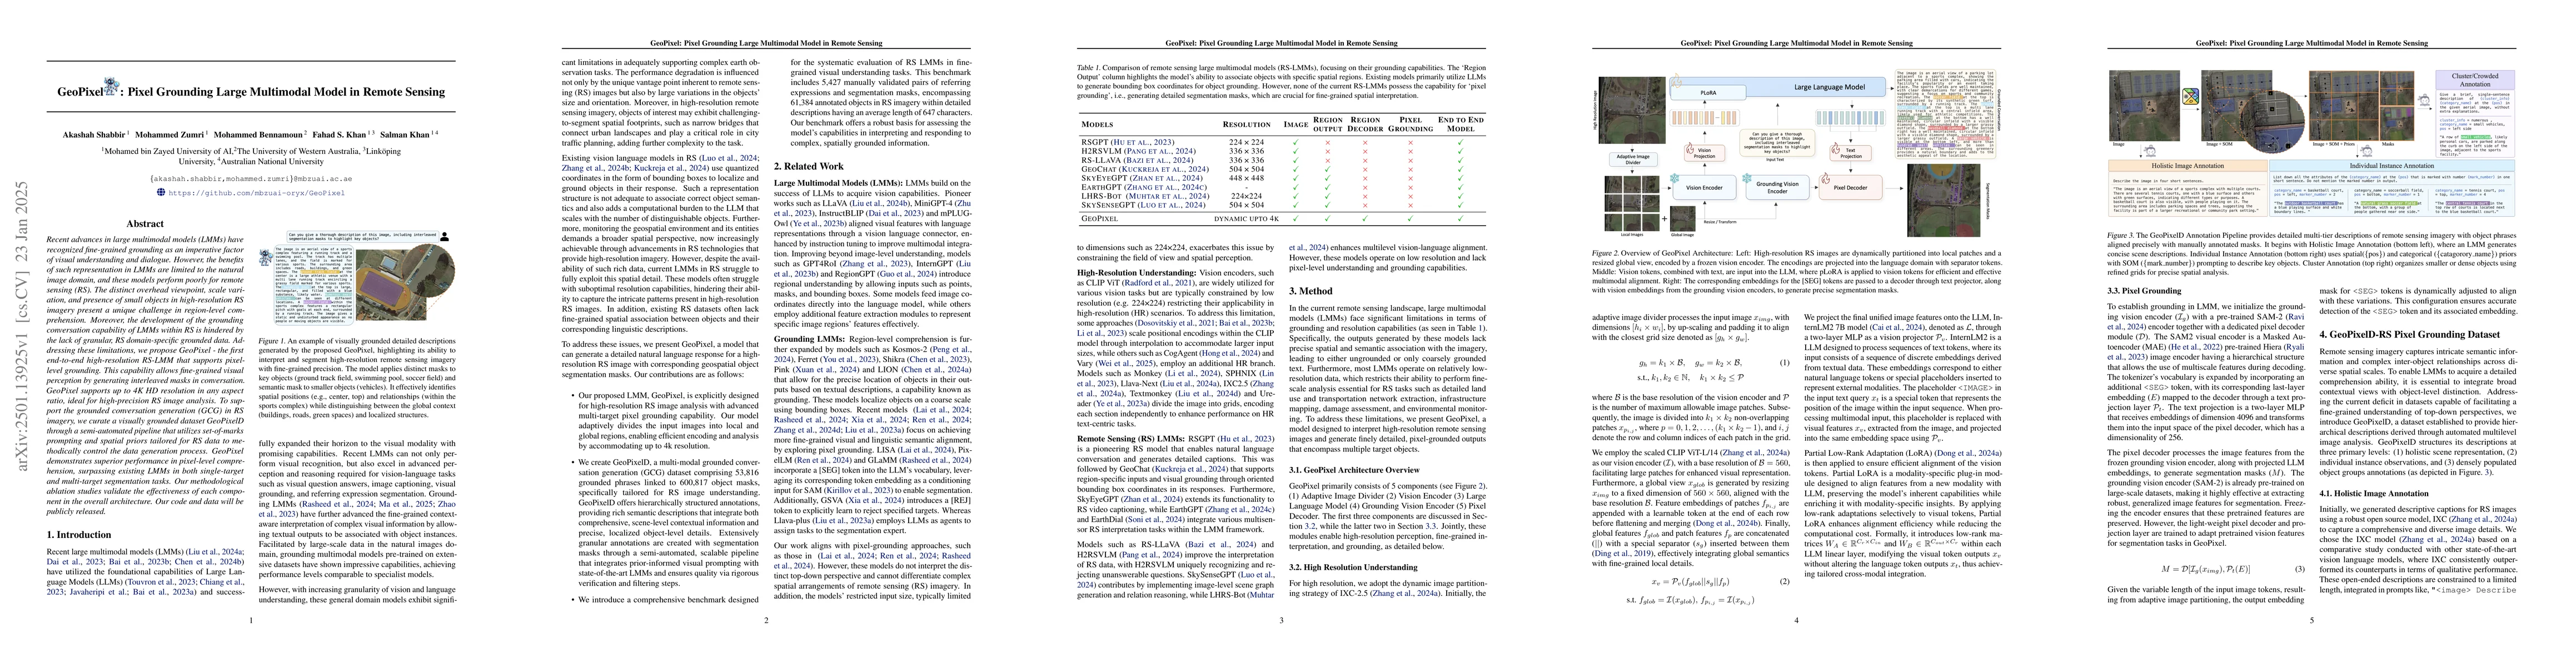Click the colorful SOM icon in Figure 3
Viewport: 2576px width, 667px height.
tap(2191, 97)
